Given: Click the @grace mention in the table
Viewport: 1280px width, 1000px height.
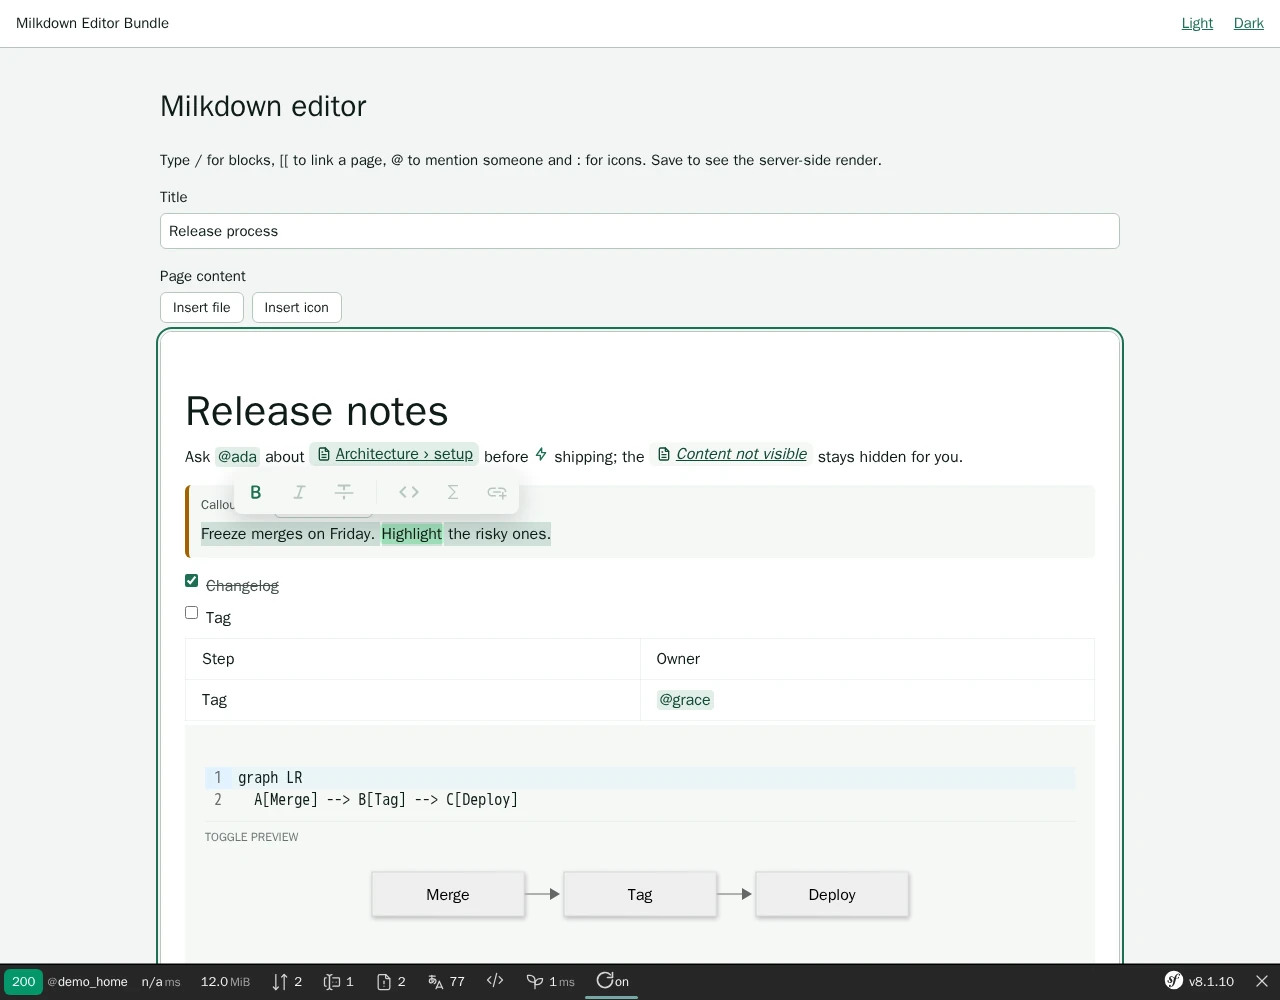Looking at the screenshot, I should [685, 700].
